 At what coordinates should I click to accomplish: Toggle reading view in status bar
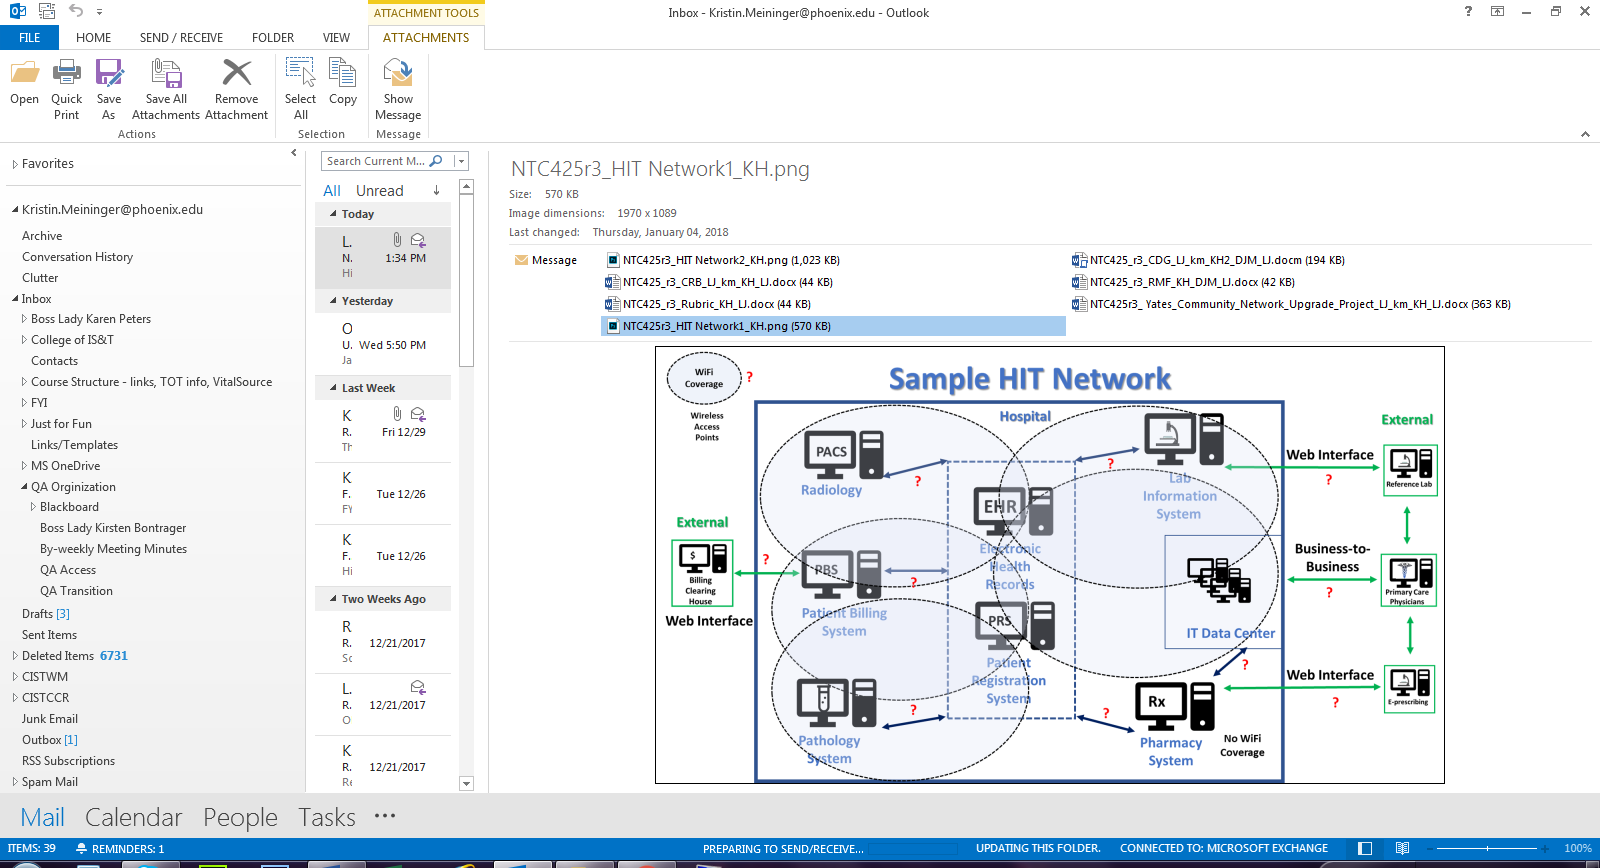(x=1402, y=848)
